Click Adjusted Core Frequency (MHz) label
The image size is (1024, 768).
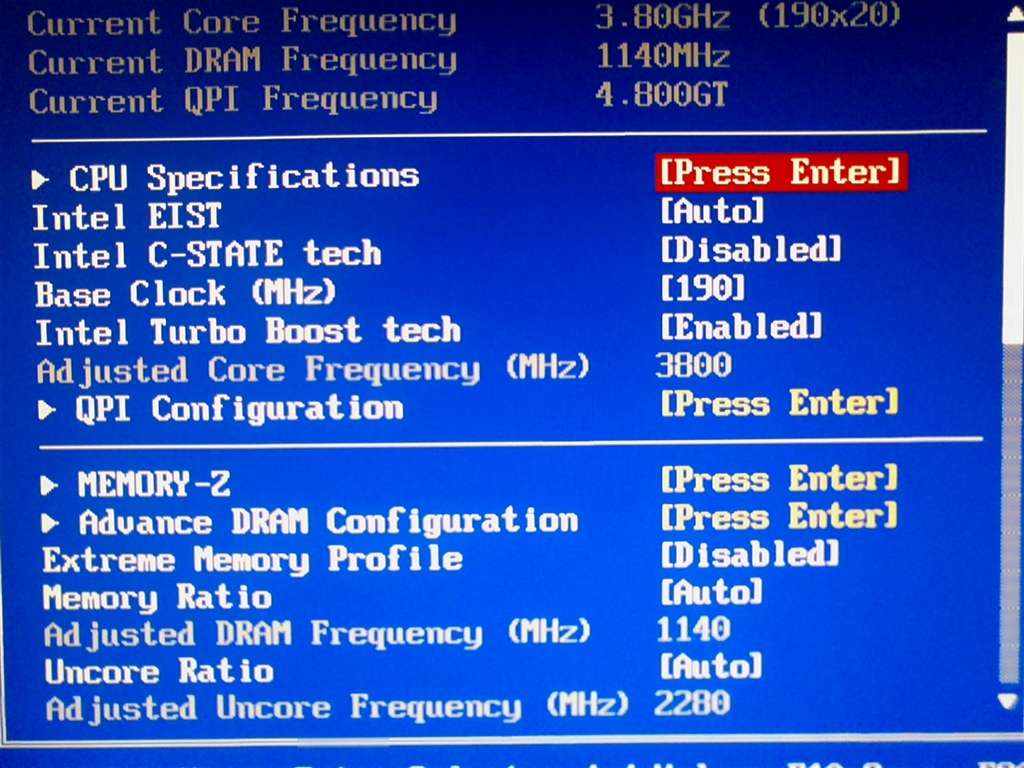313,370
